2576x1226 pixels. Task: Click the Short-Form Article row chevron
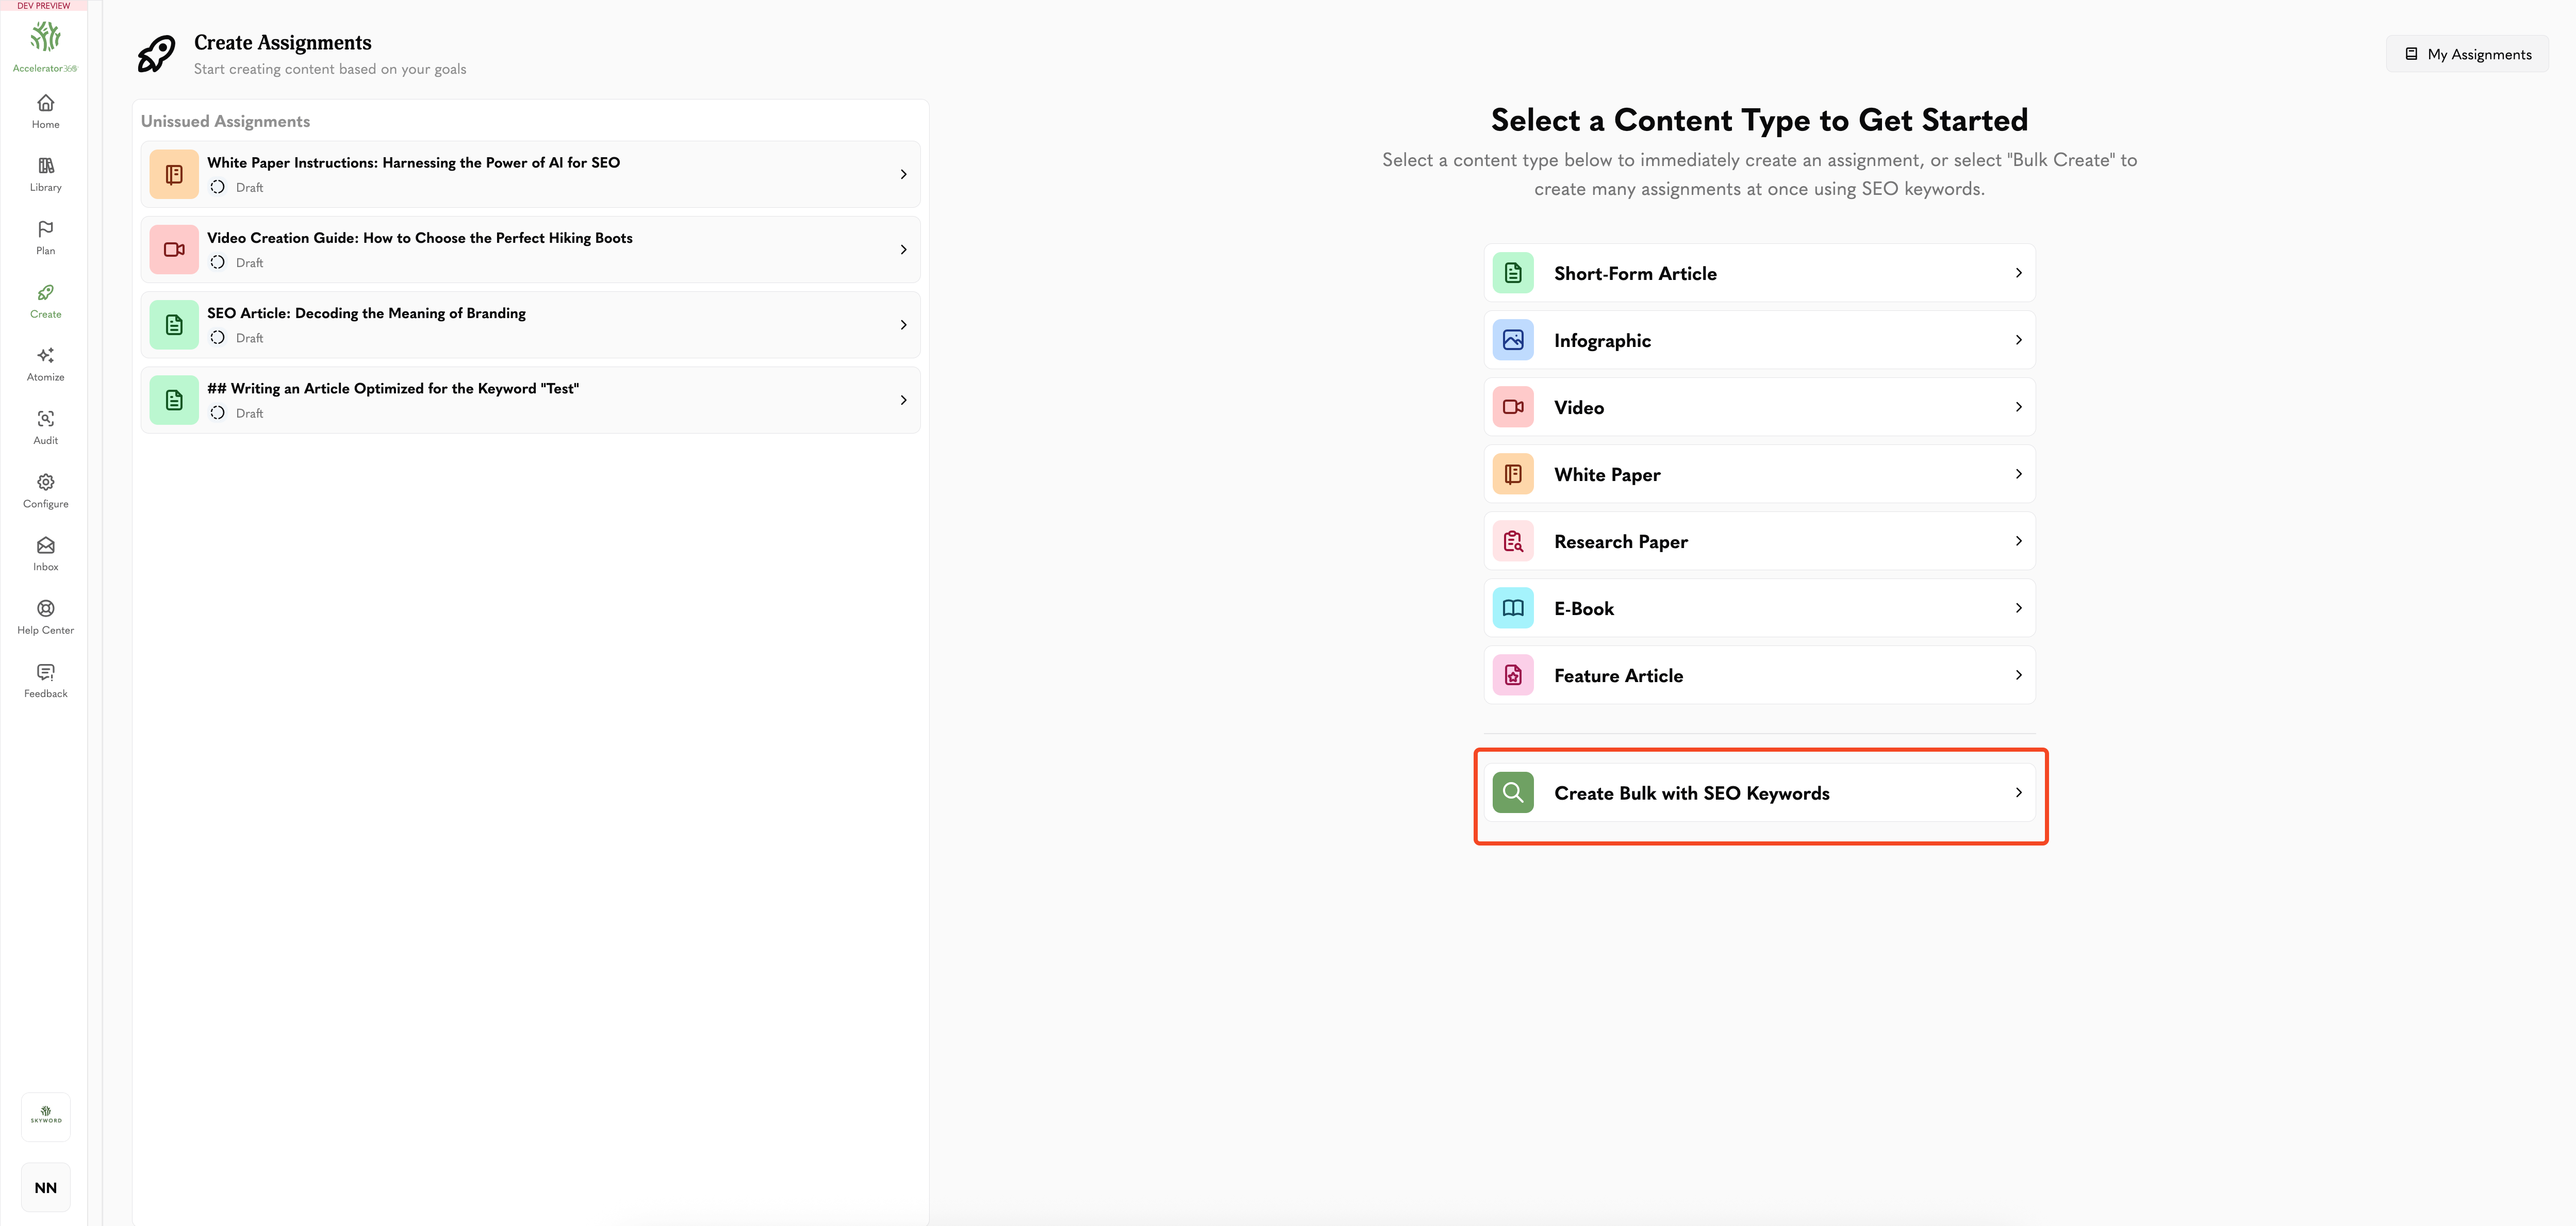2018,273
